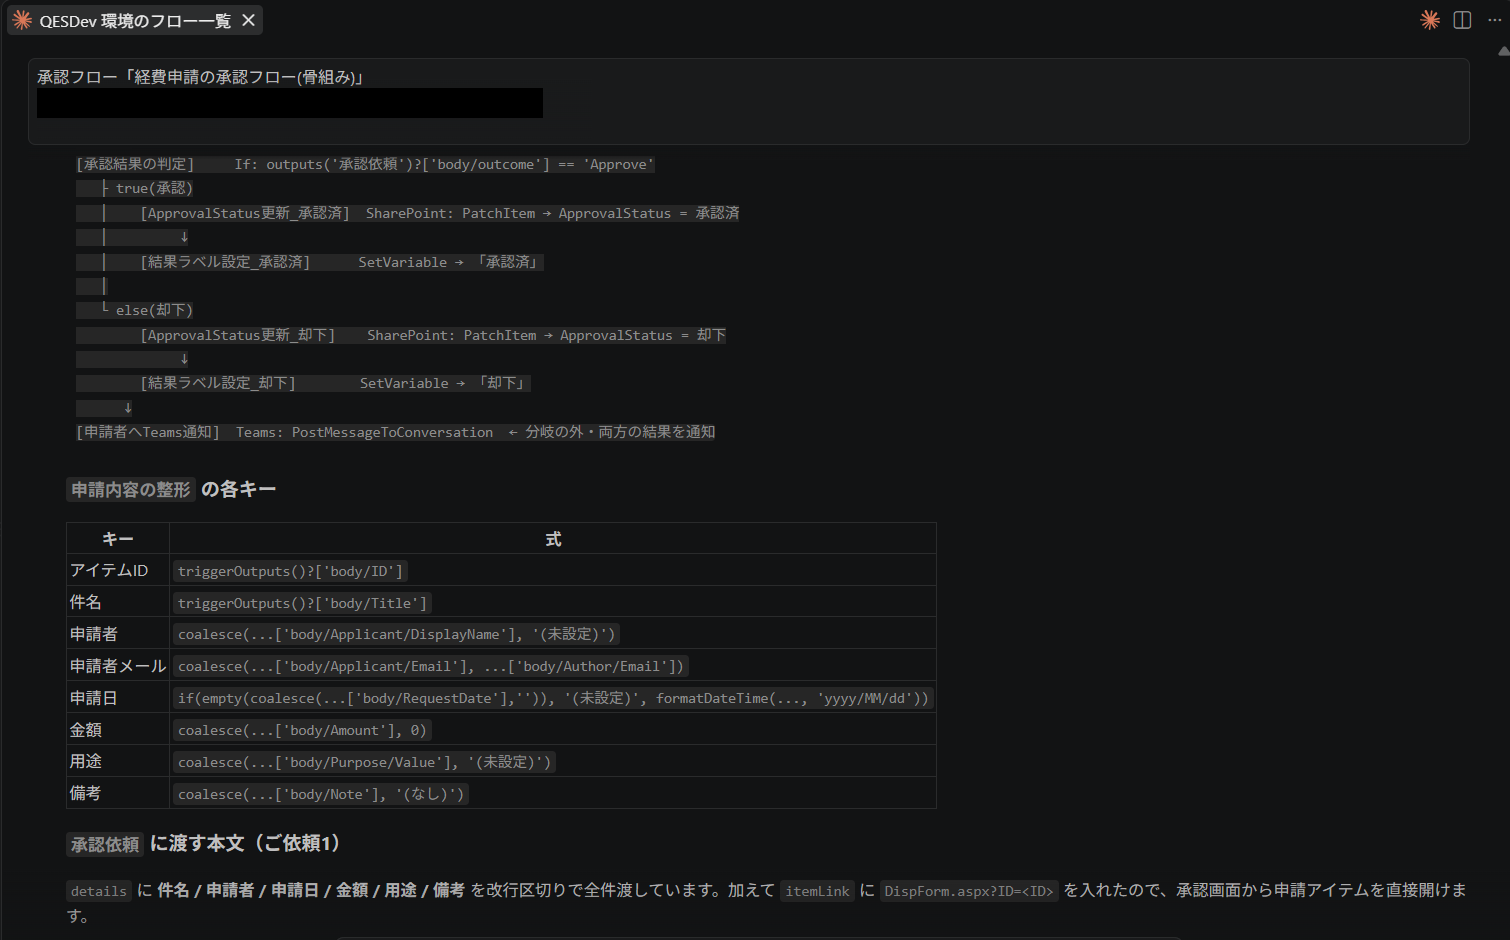Click the Applicant/Email coalesce expression

click(x=431, y=666)
